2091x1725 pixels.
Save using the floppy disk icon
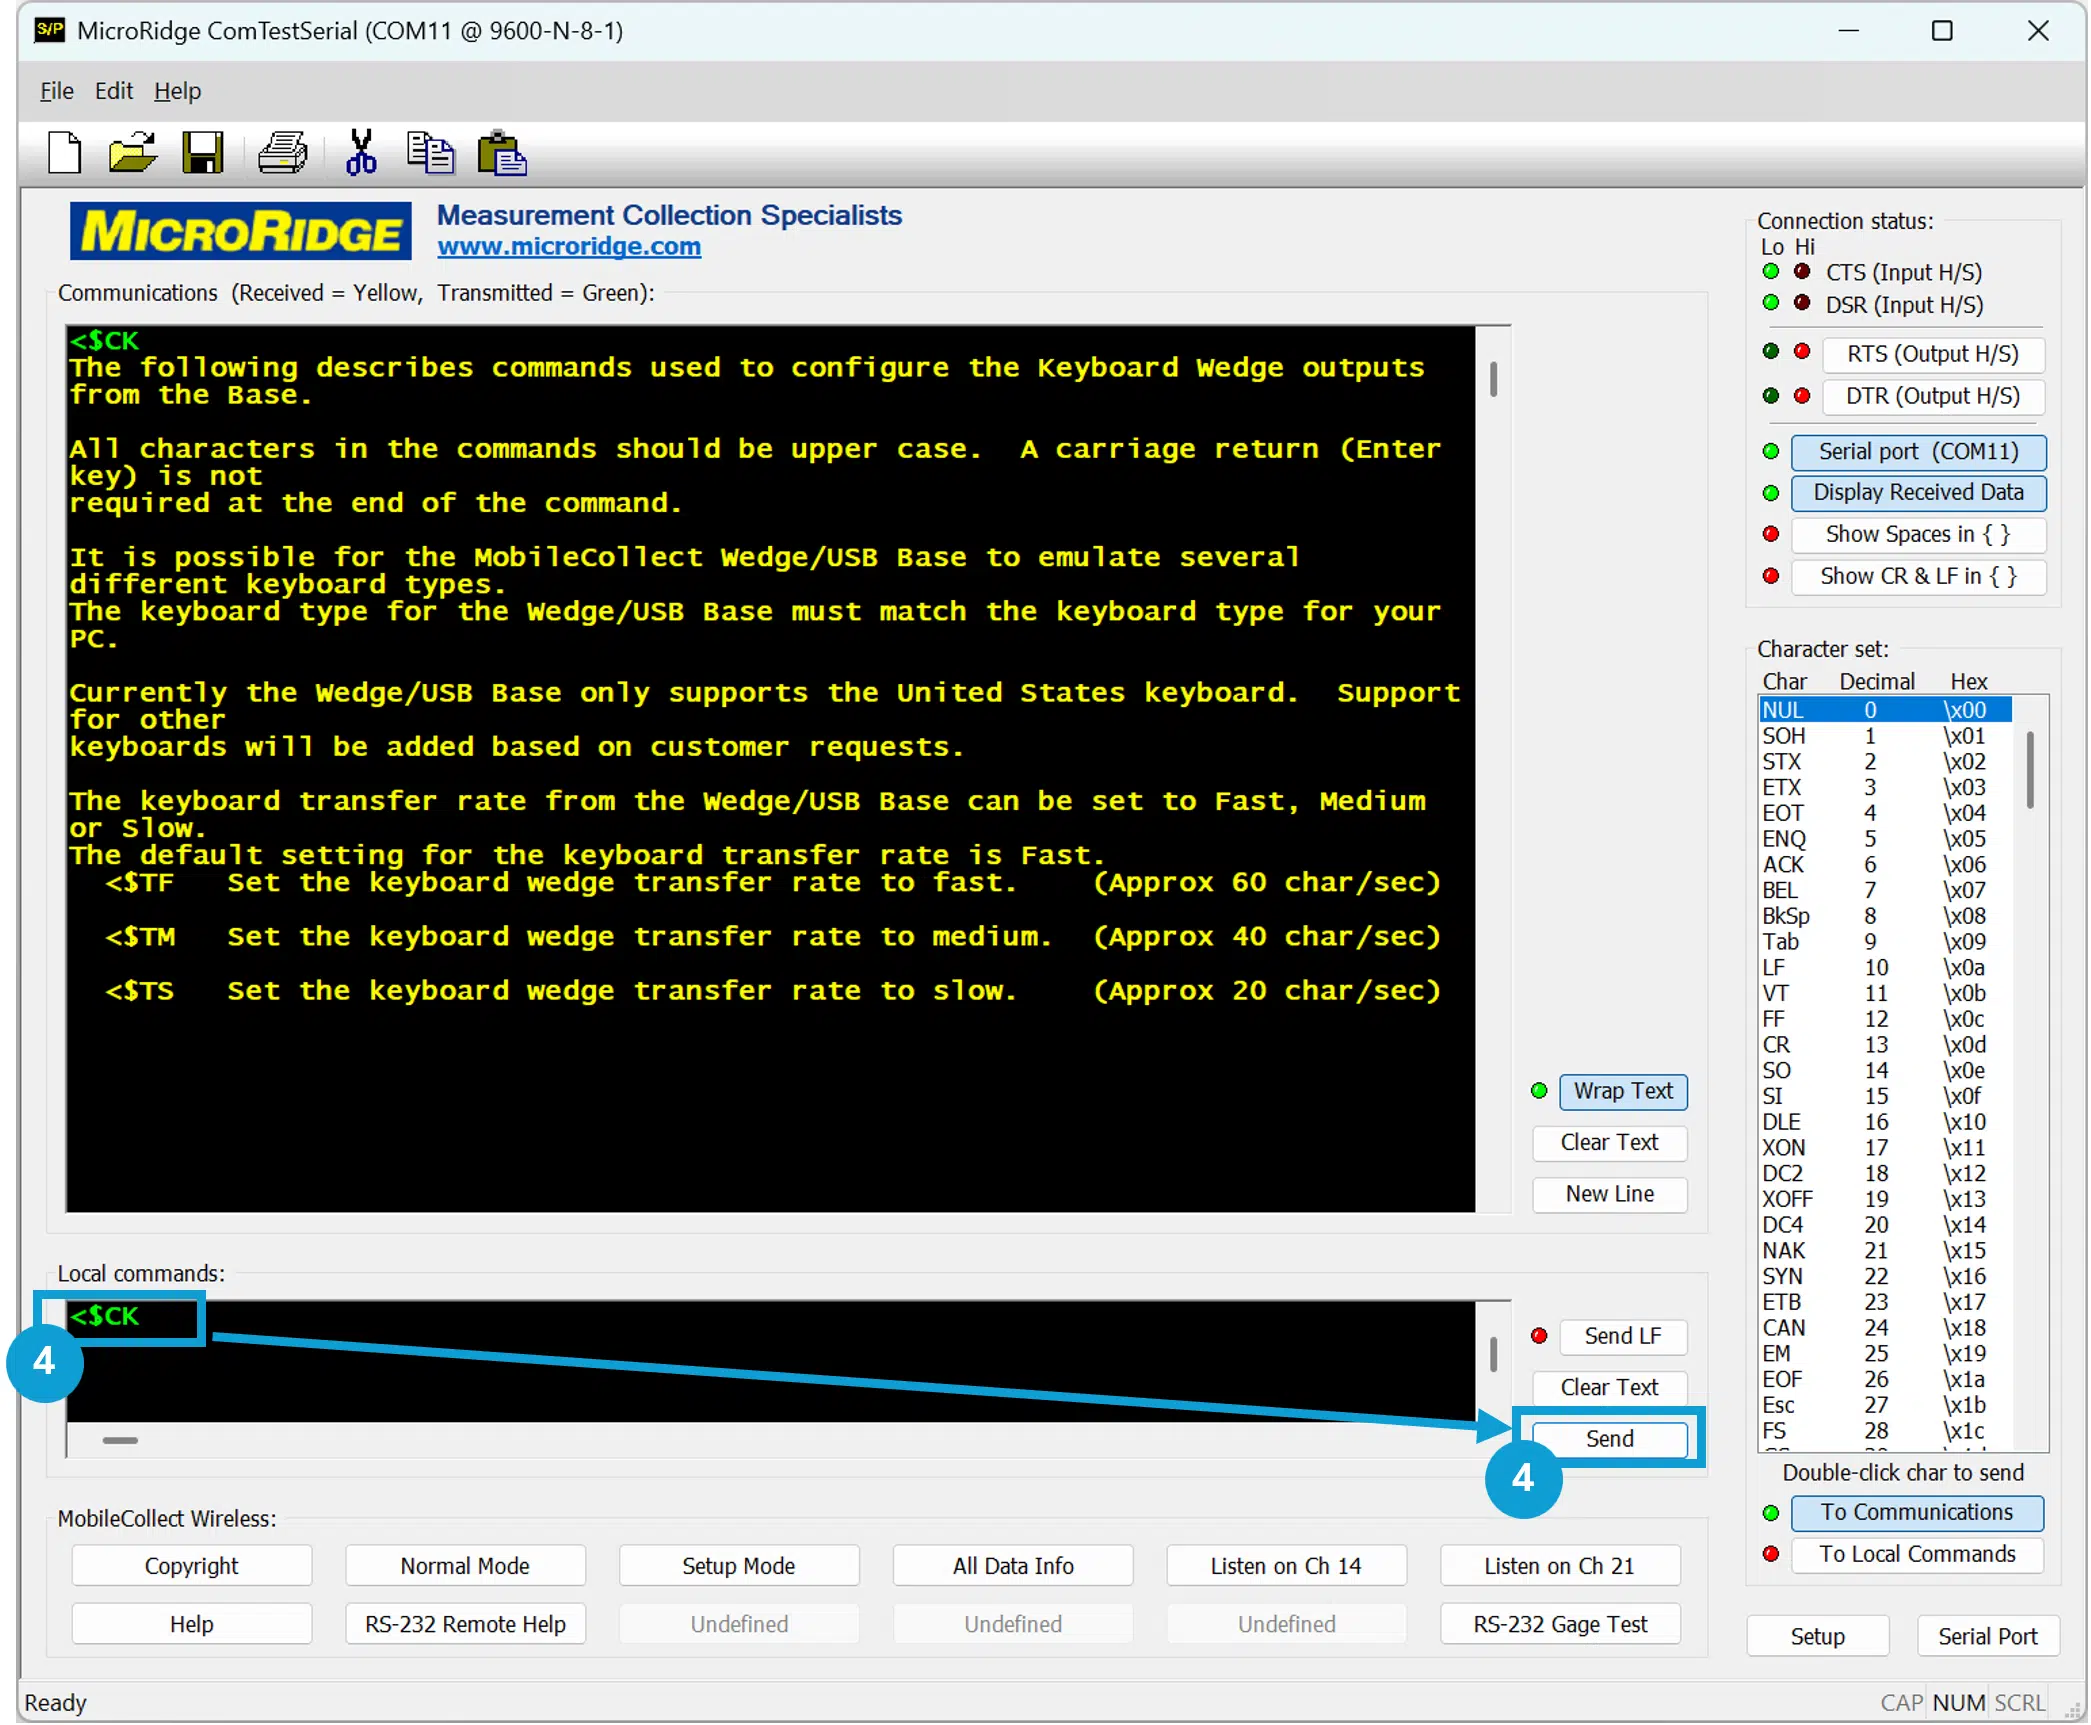pyautogui.click(x=203, y=153)
